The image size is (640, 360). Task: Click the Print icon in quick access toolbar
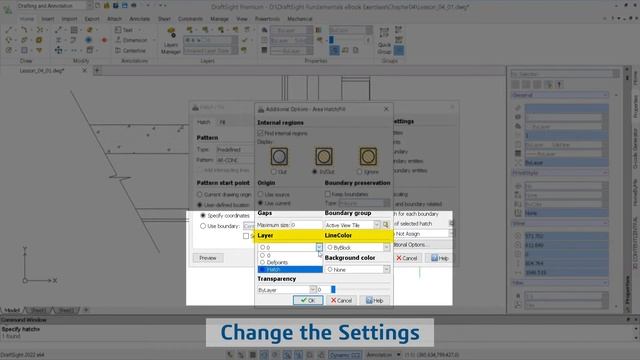point(133,6)
